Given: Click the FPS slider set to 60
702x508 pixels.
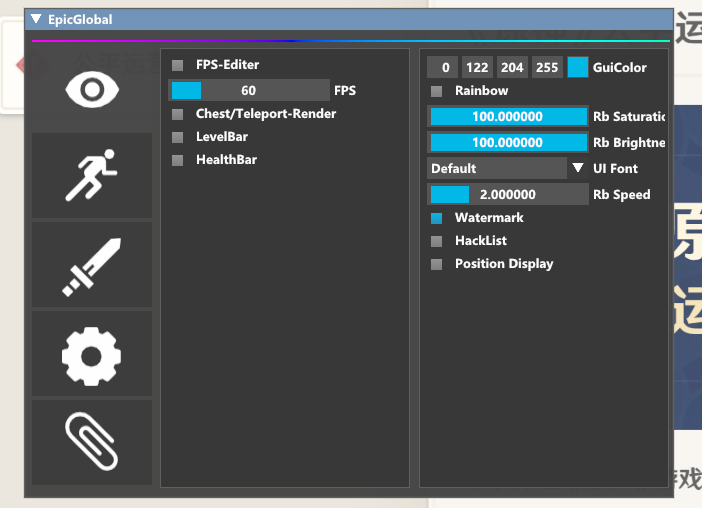Looking at the screenshot, I should 248,90.
